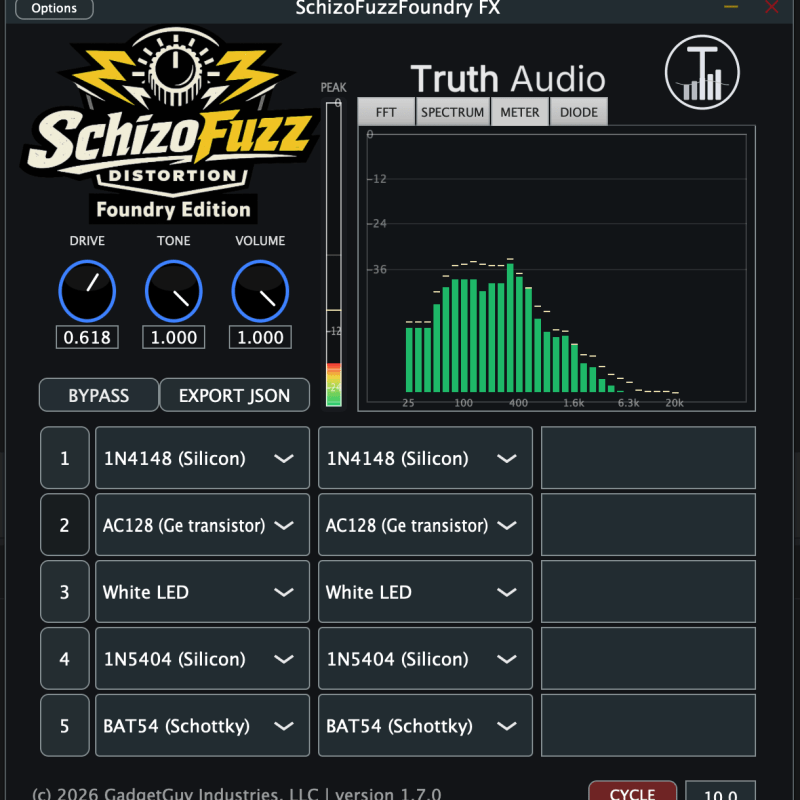This screenshot has height=800, width=800.
Task: Minimize the SchizoFuzzFoundry FX window
Action: [x=731, y=7]
